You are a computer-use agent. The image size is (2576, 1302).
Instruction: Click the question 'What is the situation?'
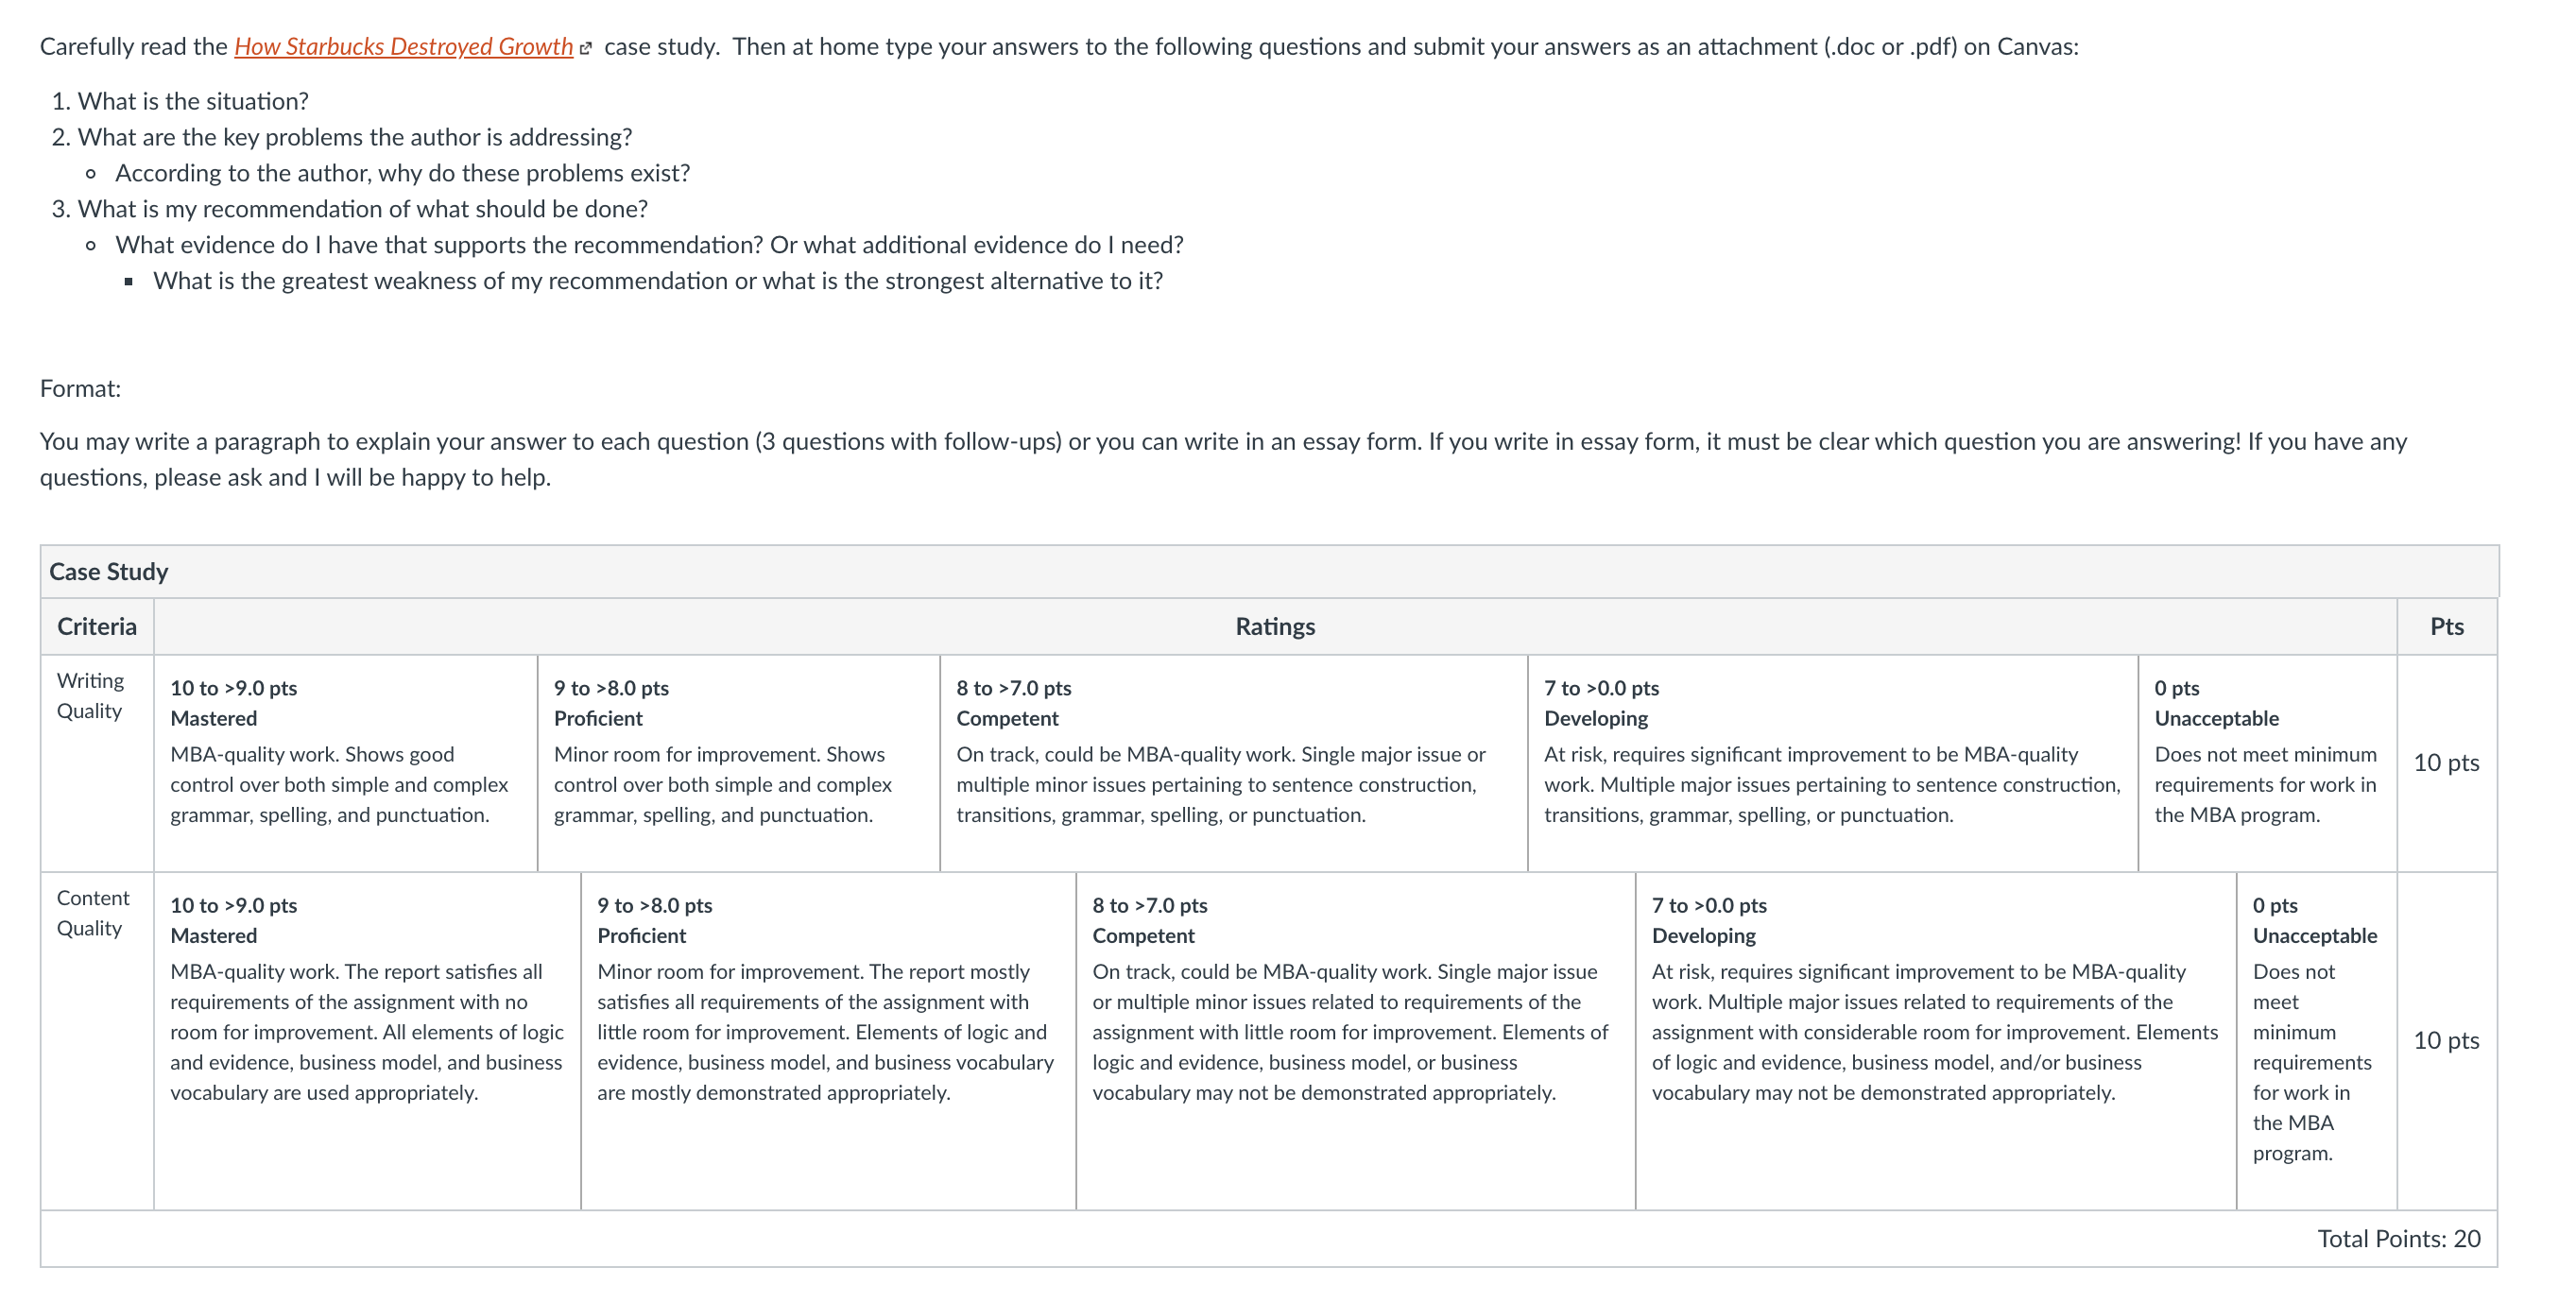tap(193, 101)
